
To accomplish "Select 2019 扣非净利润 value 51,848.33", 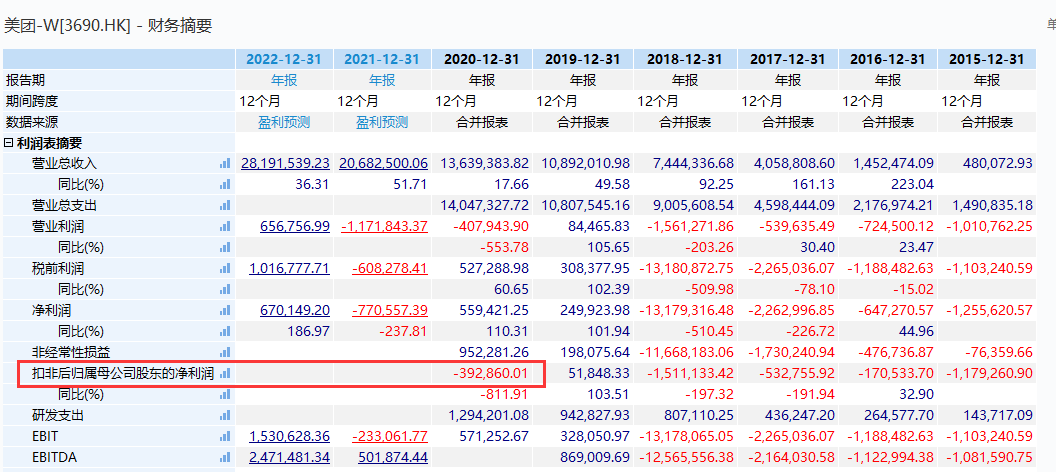I will [x=598, y=374].
